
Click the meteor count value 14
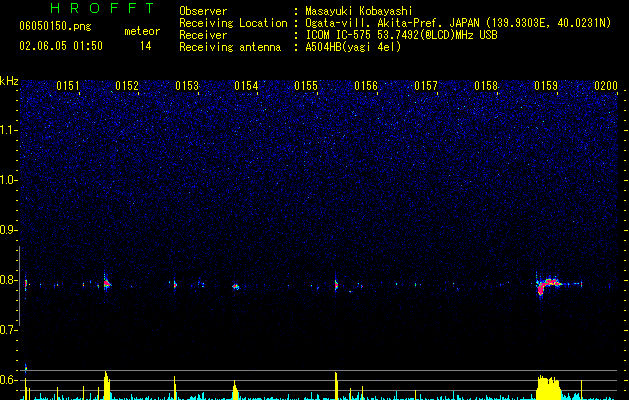point(146,46)
